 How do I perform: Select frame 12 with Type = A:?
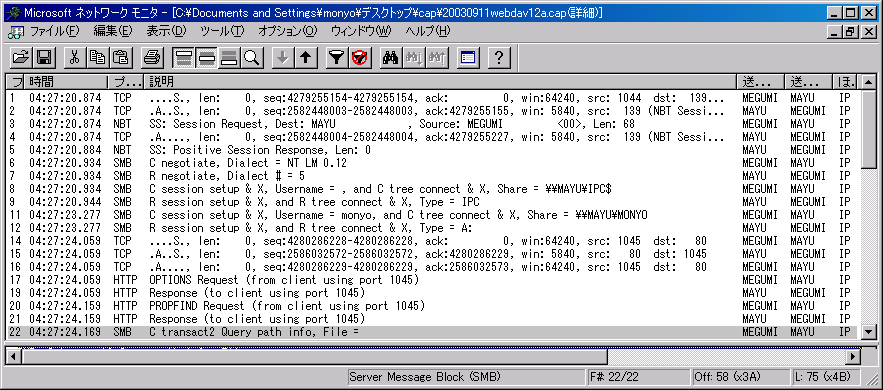coord(431,228)
